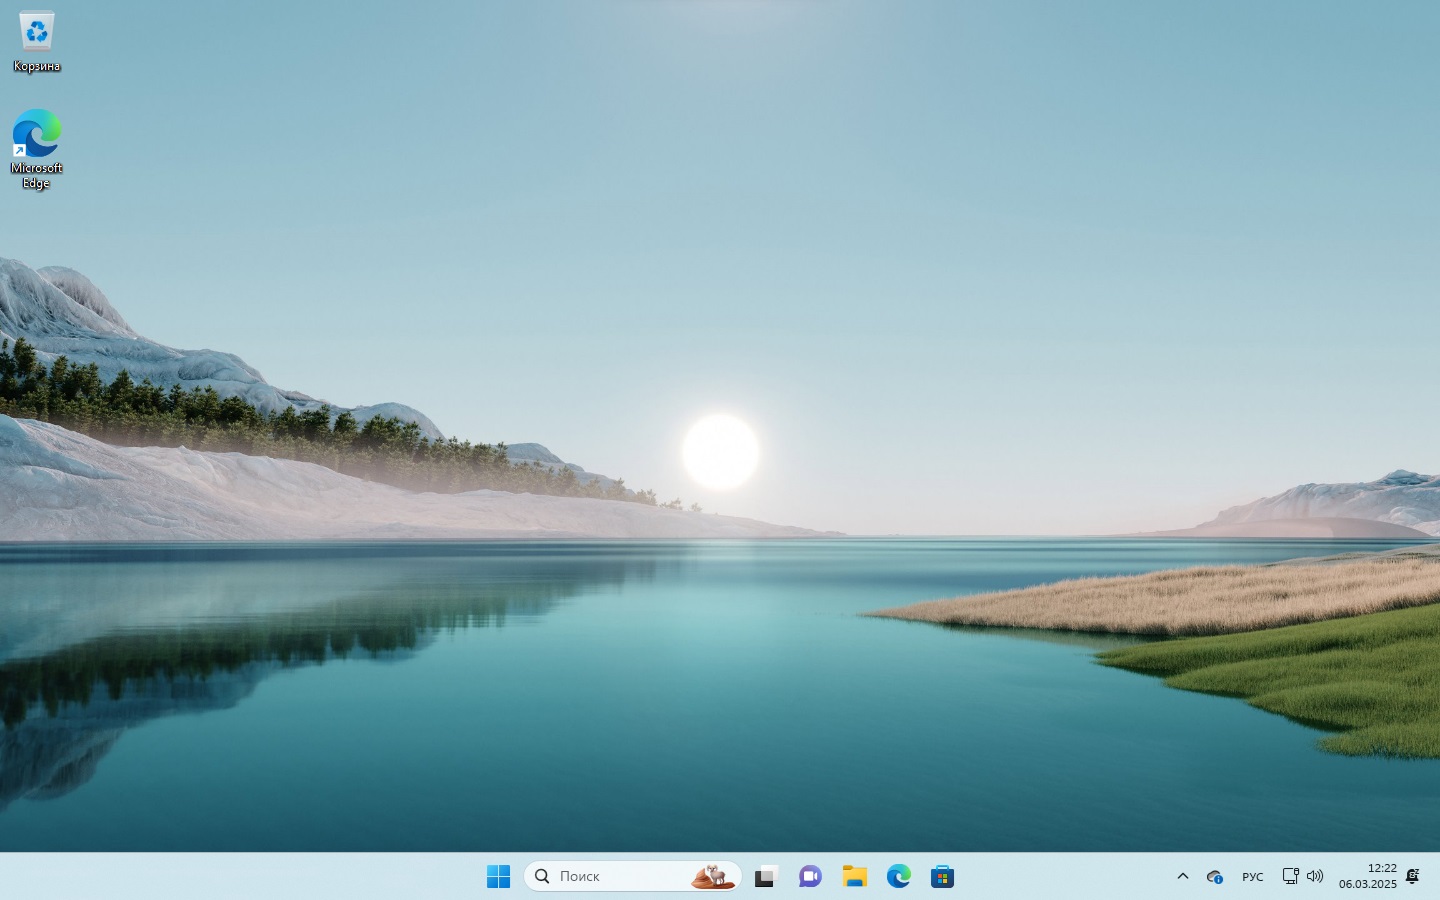Open the clock showing 12:22 06.03.2025
Viewport: 1440px width, 900px height.
(1368, 876)
